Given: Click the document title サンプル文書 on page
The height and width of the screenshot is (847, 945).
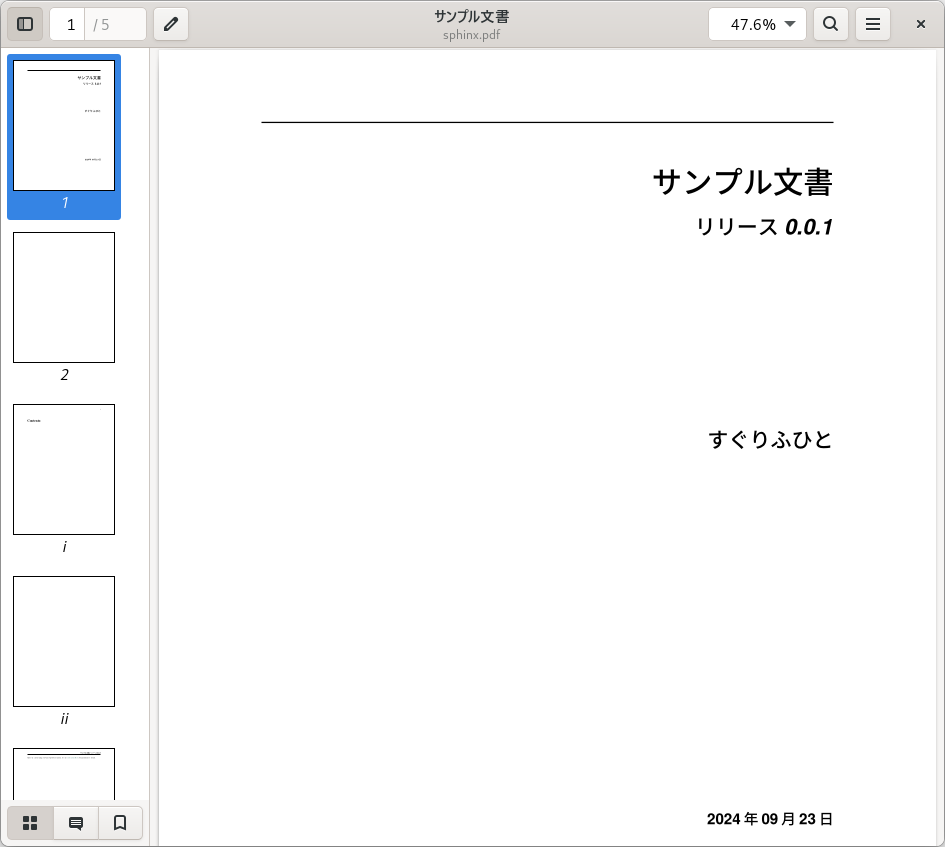Looking at the screenshot, I should click(742, 182).
